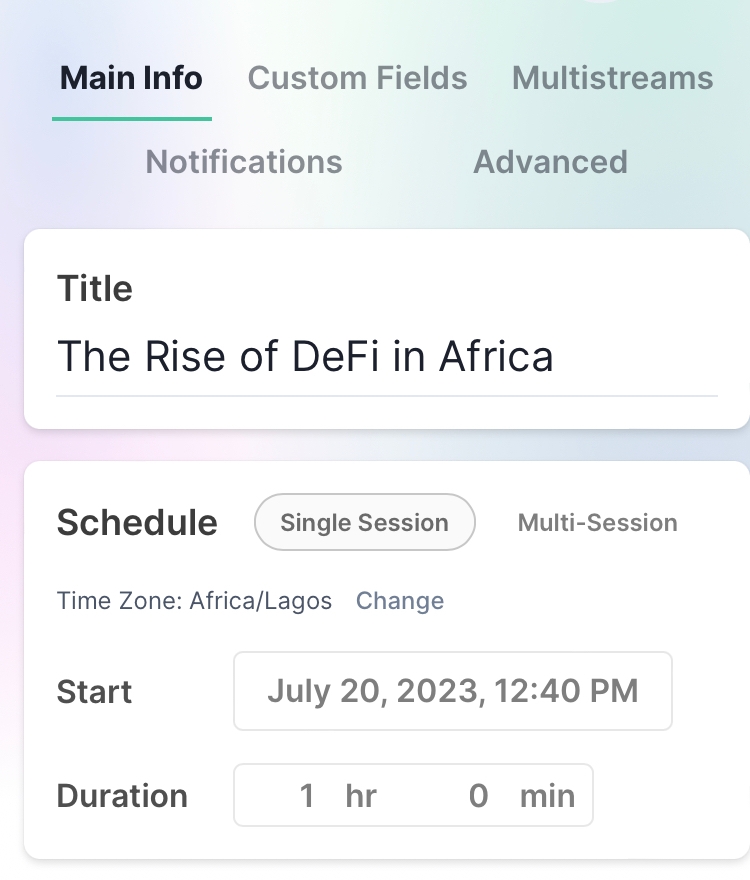Click the 'Start' label
This screenshot has width=750, height=880.
pyautogui.click(x=95, y=692)
